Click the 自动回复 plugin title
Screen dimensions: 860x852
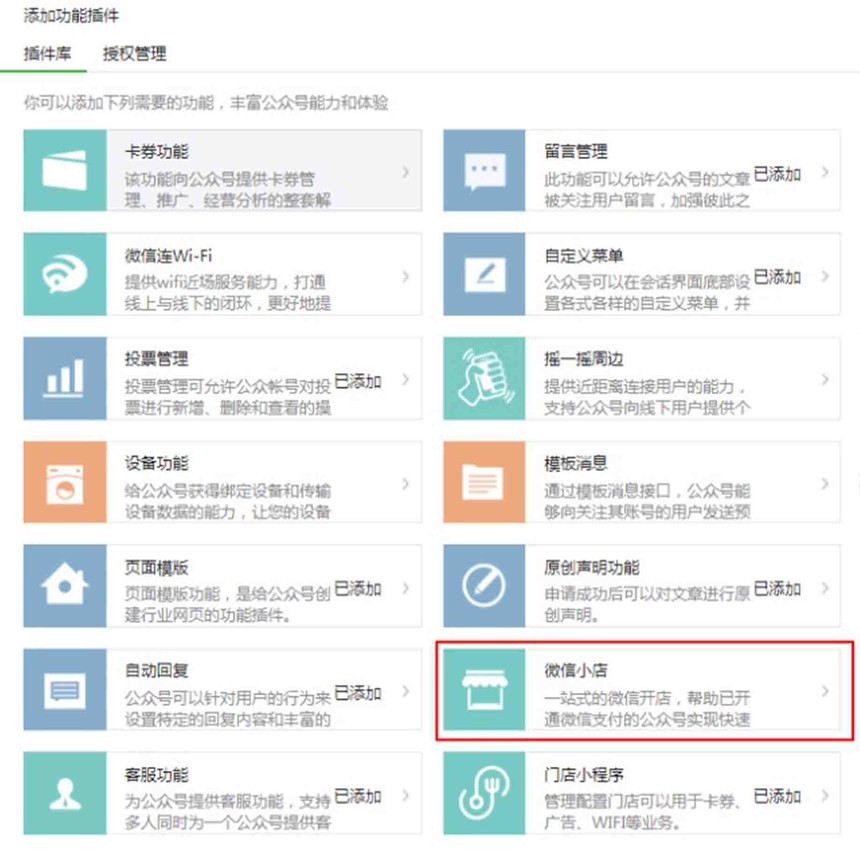point(157,670)
